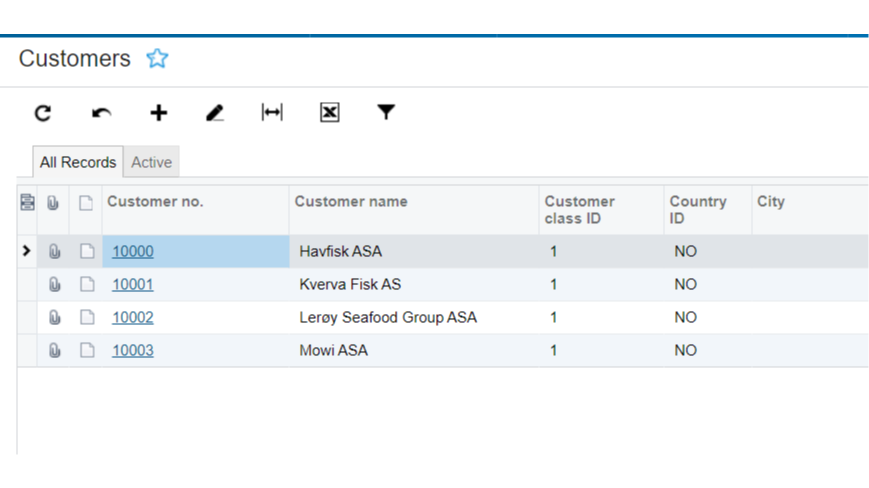Click the Edit pencil icon

tap(215, 113)
